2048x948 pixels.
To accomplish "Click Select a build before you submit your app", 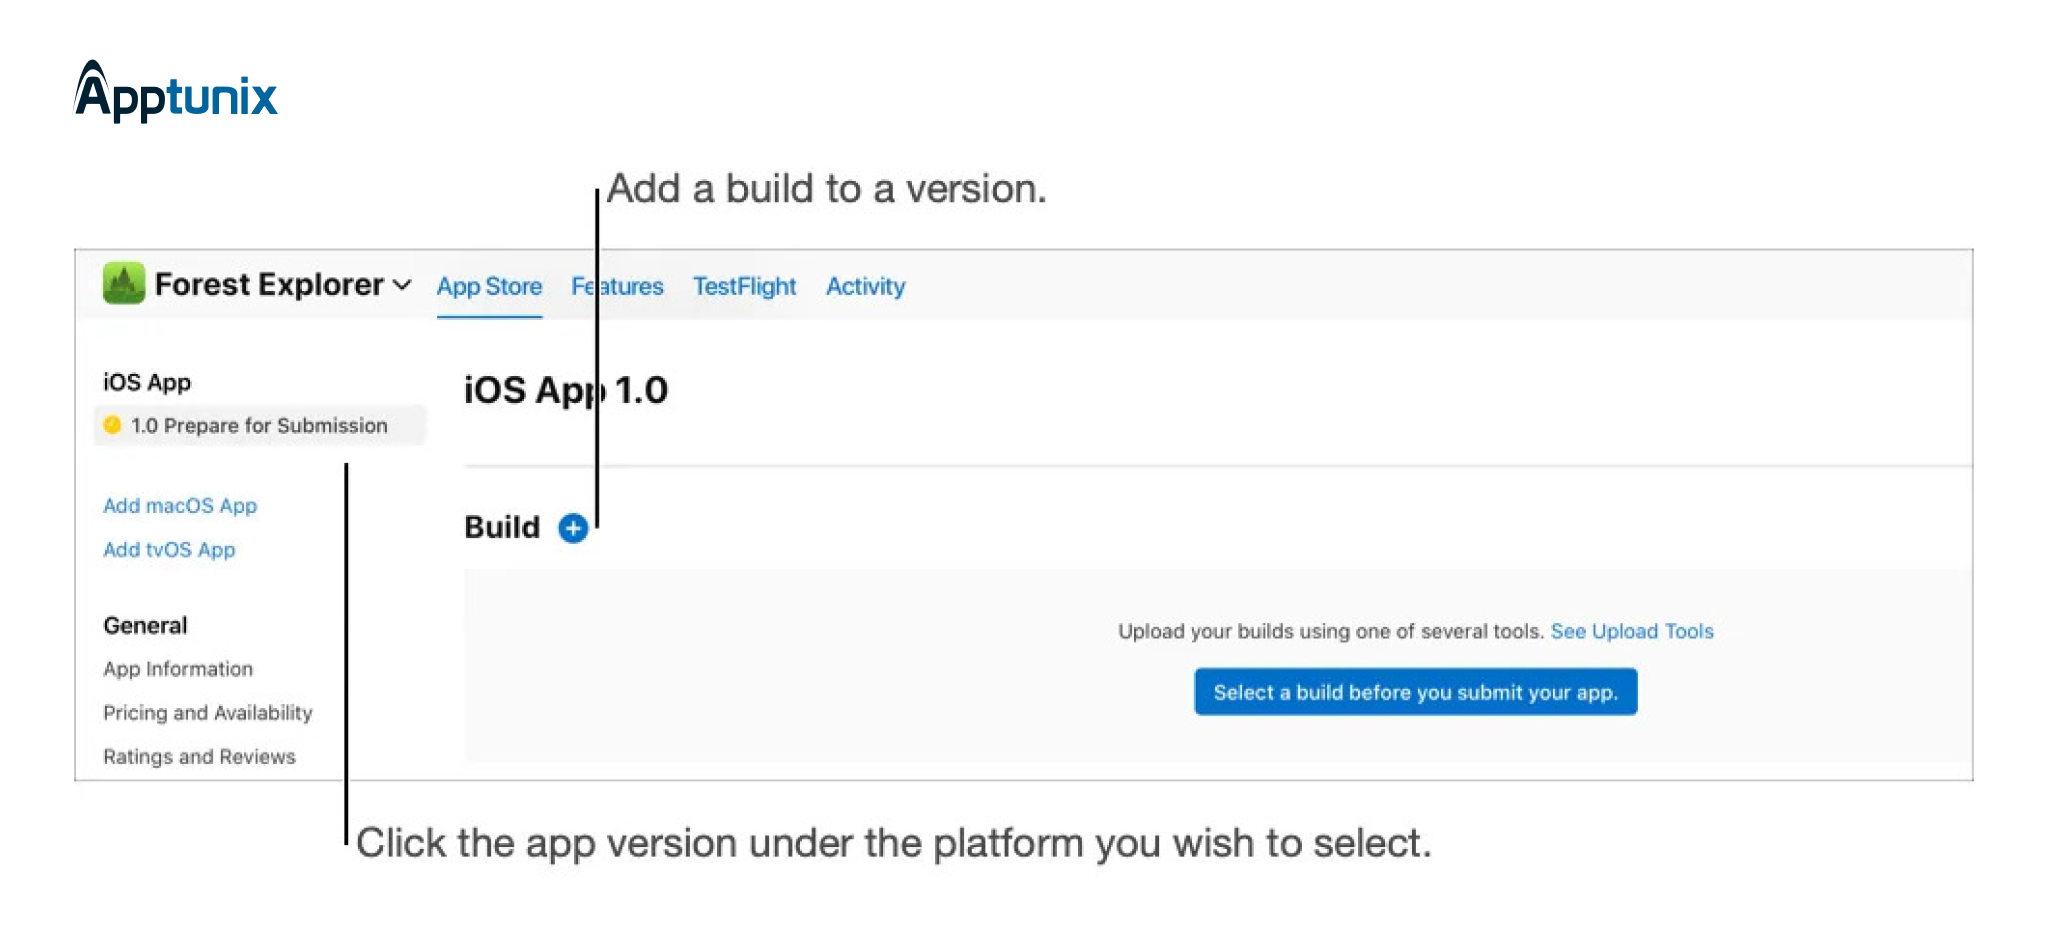I will point(1414,691).
